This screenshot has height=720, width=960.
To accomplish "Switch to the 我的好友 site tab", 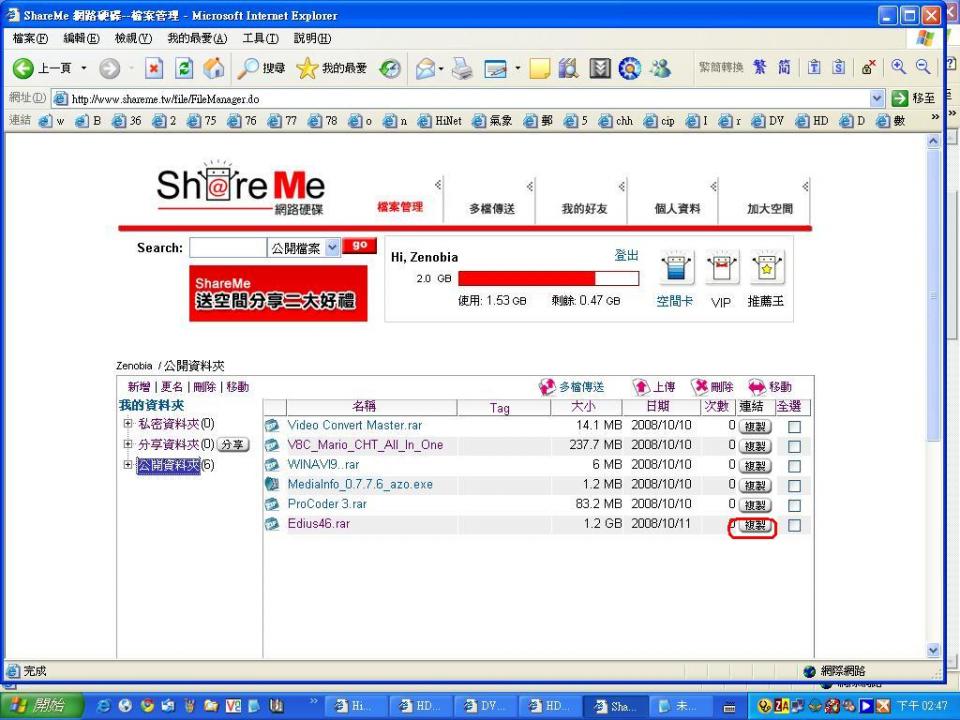I will [x=585, y=208].
